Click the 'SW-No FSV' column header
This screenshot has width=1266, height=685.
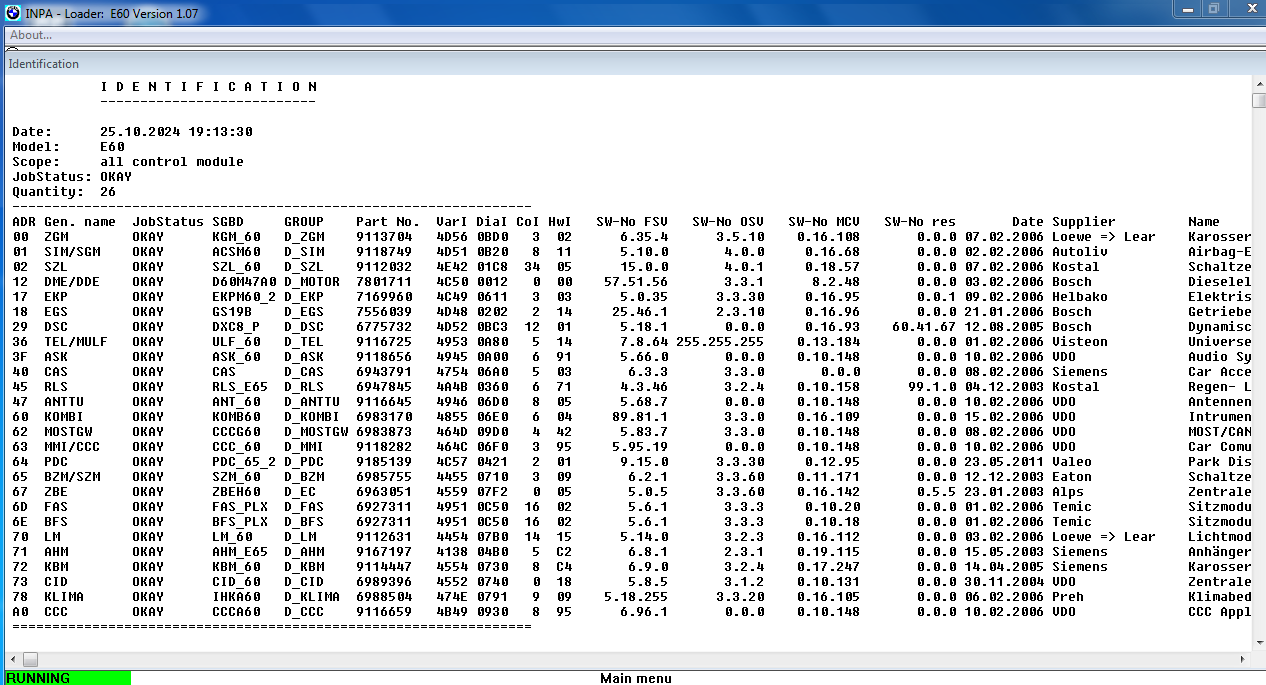click(632, 221)
